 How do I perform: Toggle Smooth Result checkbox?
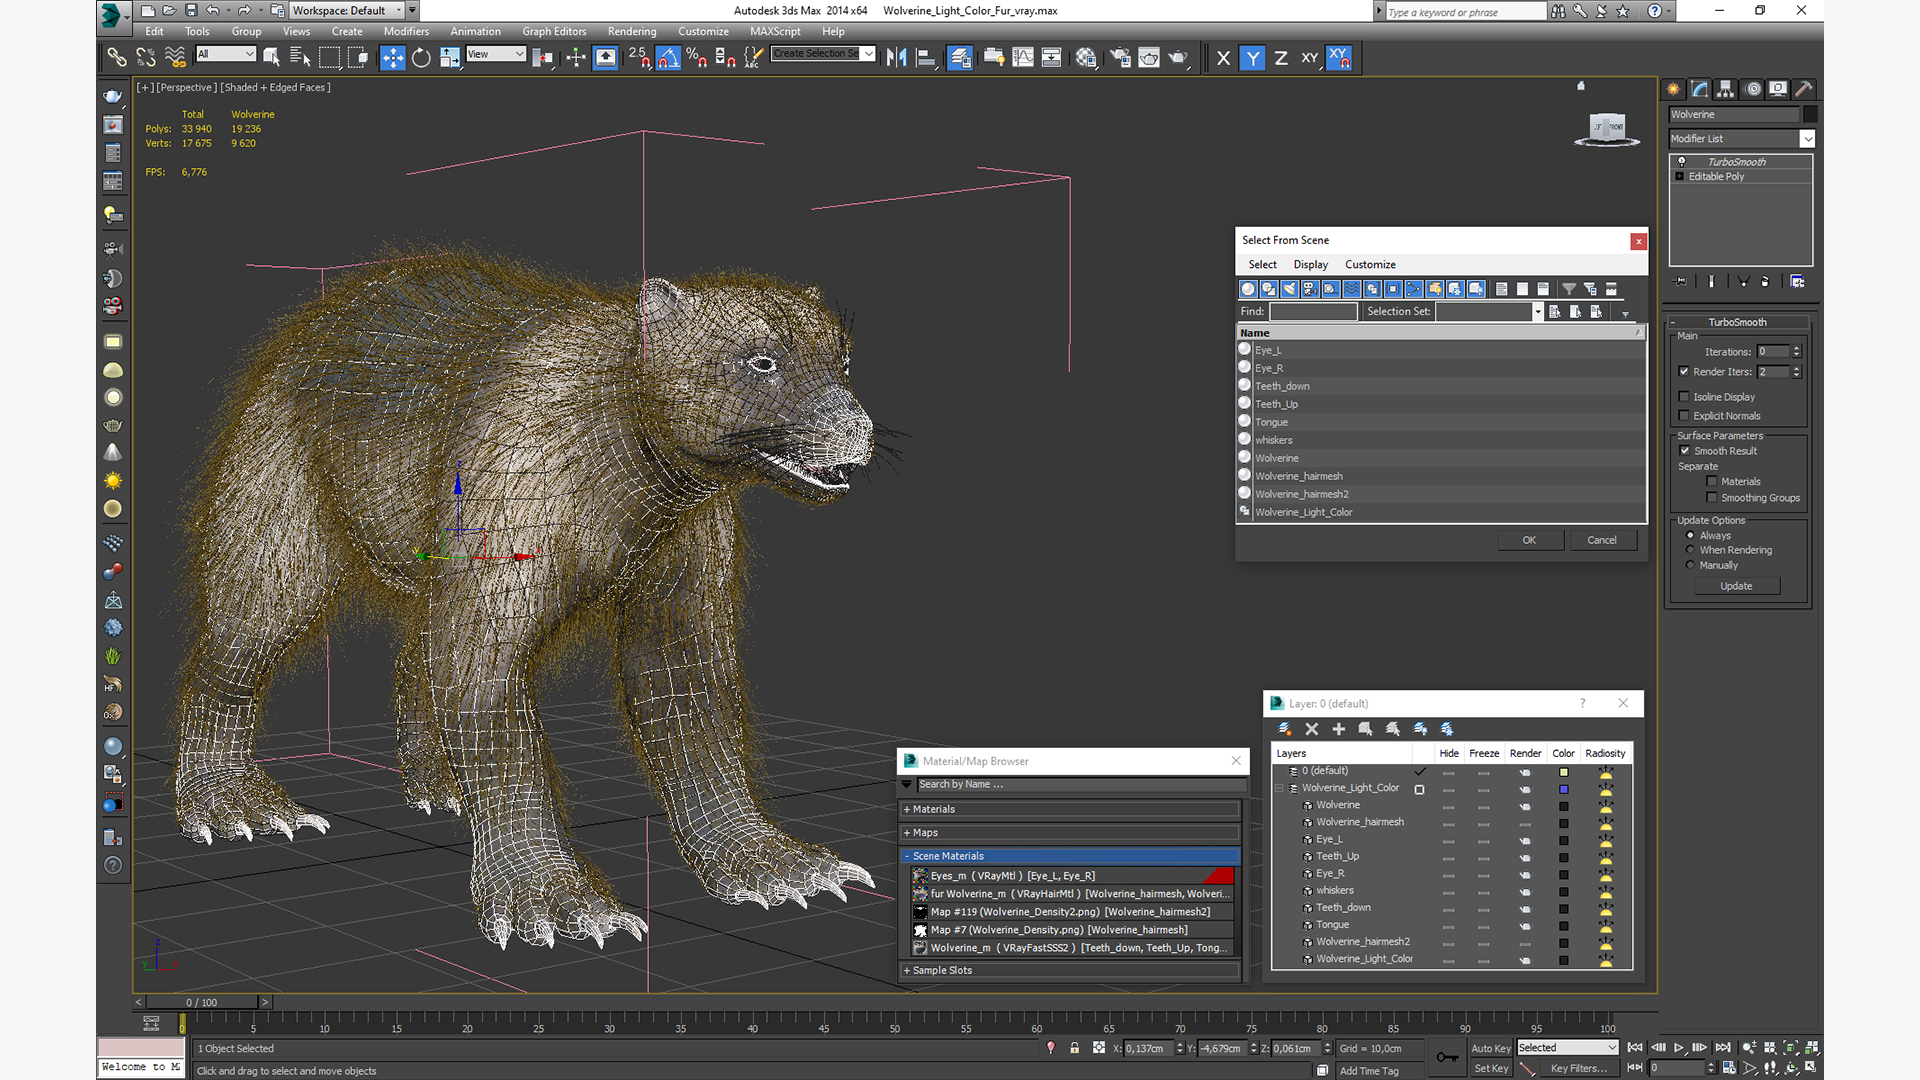(x=1685, y=451)
